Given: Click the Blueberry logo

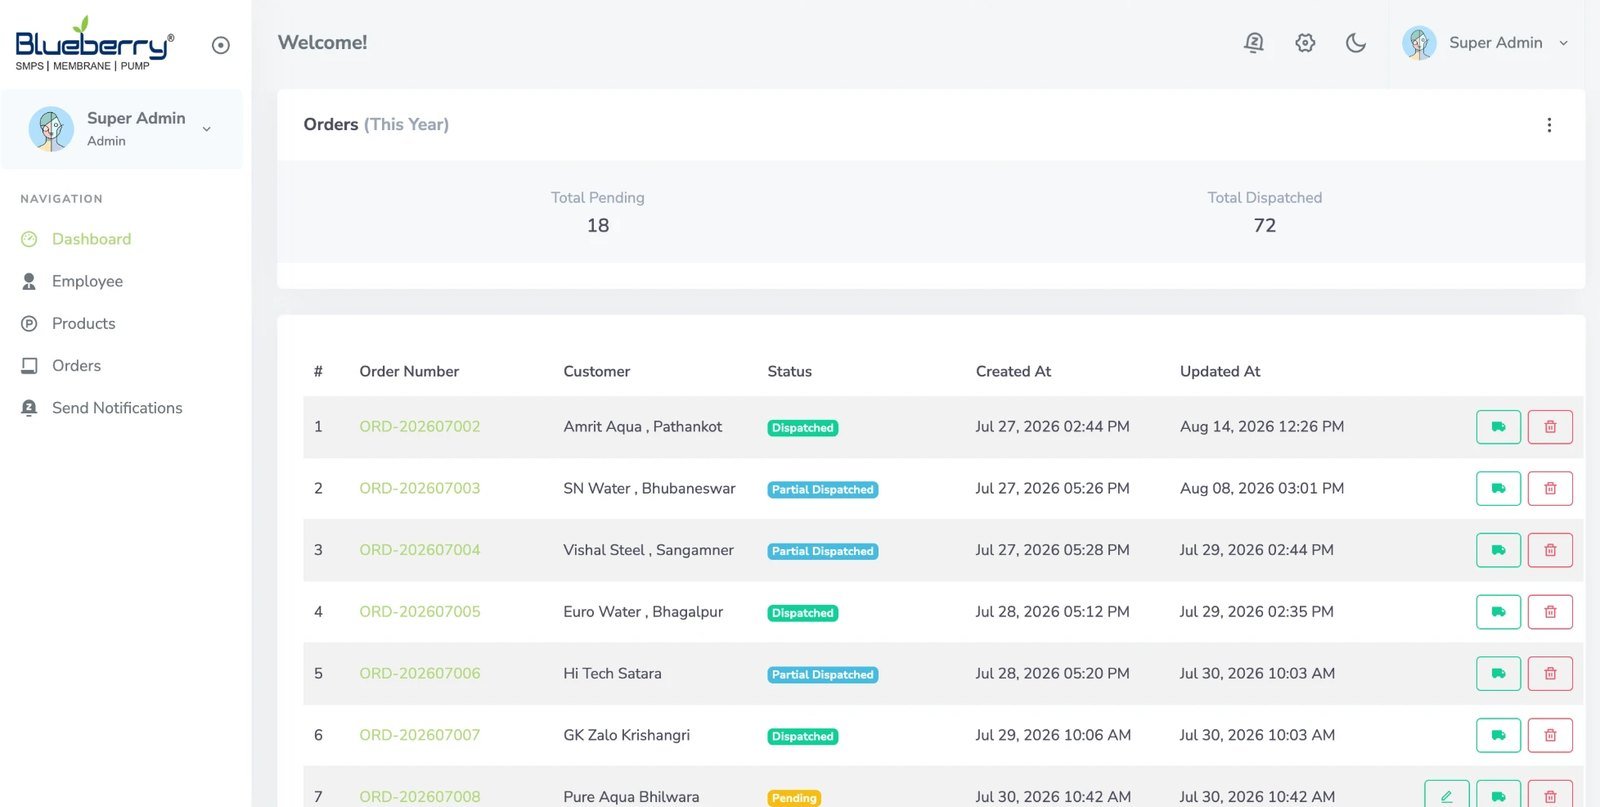Looking at the screenshot, I should 94,43.
